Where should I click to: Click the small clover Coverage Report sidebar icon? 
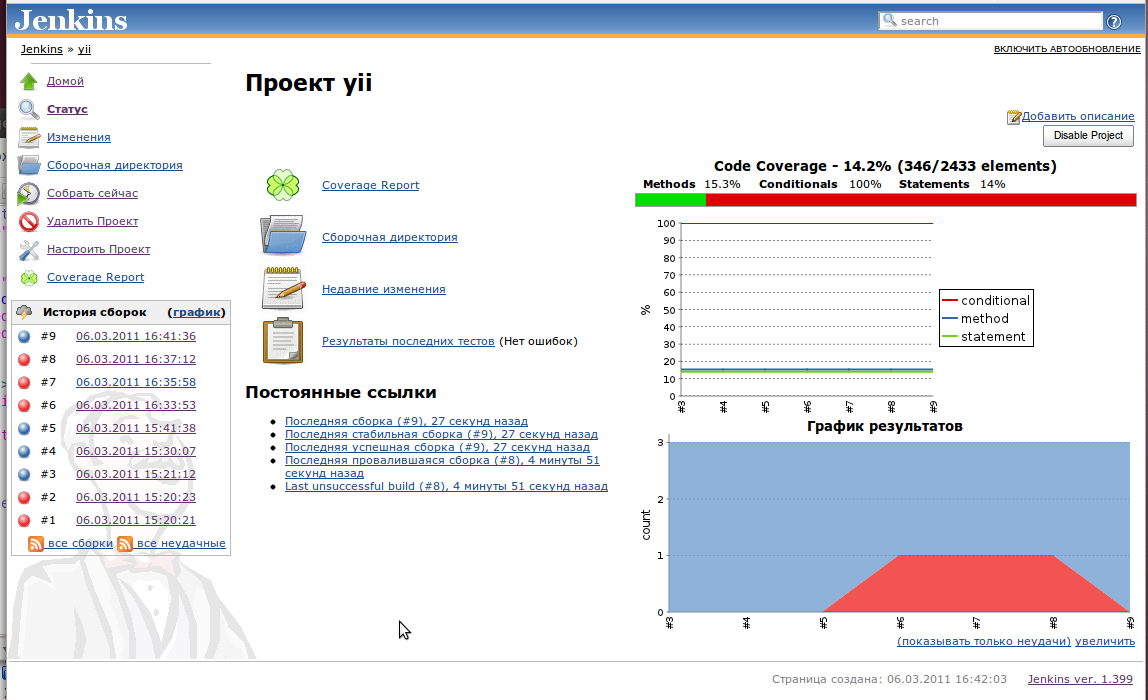[29, 278]
